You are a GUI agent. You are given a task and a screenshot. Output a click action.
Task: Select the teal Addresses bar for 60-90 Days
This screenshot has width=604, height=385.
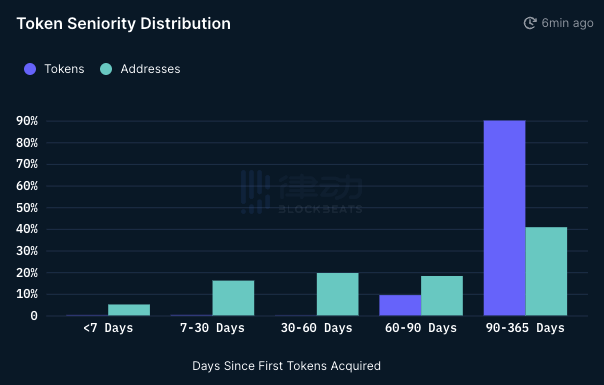(442, 296)
